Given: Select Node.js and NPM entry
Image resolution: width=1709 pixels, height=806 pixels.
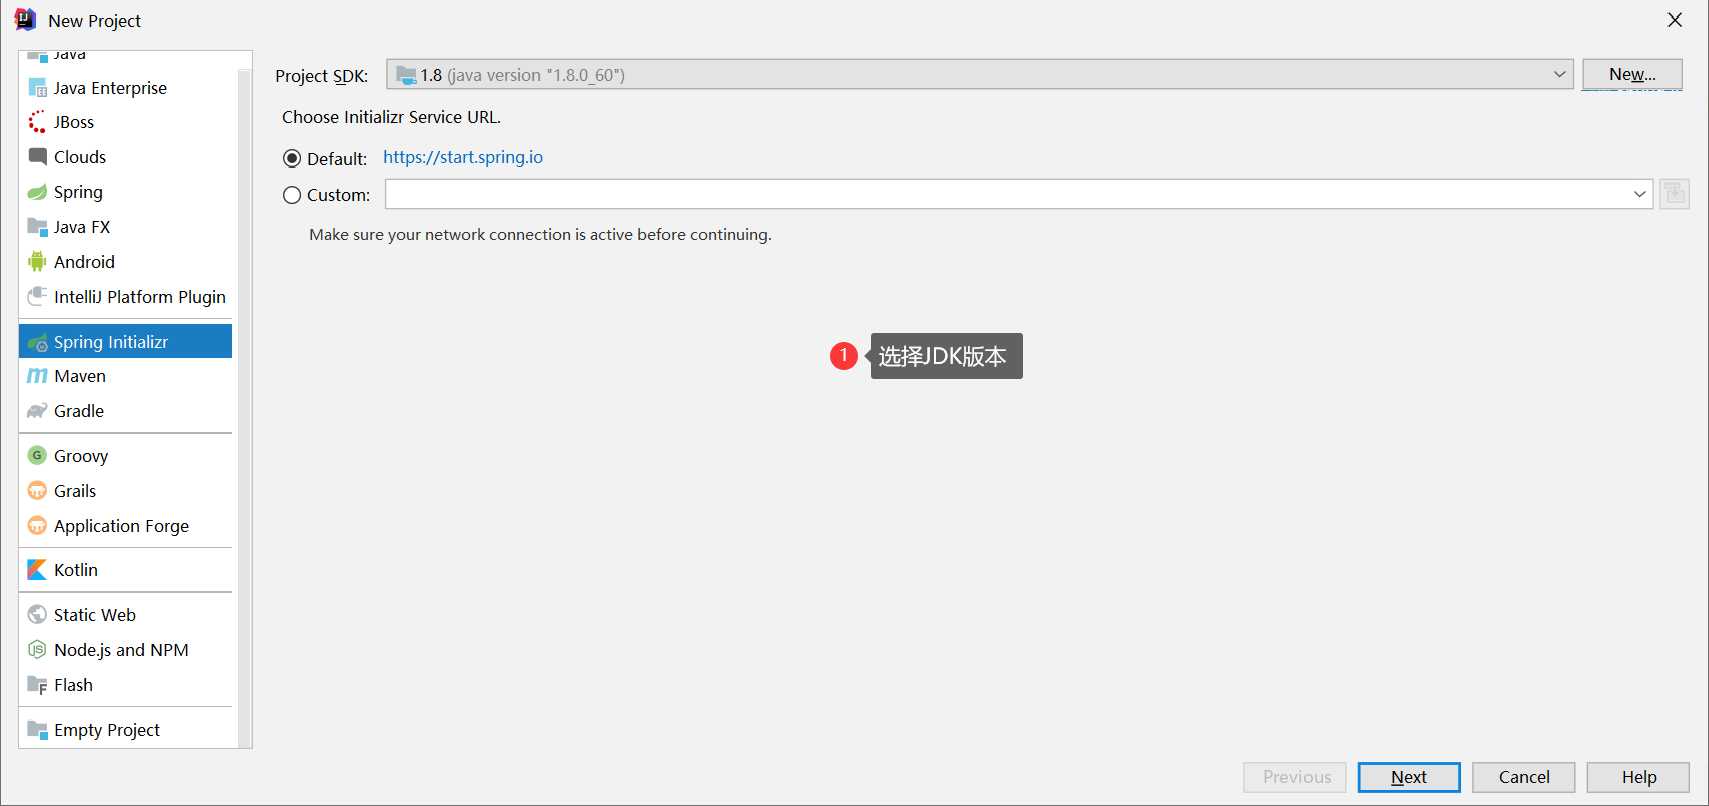Looking at the screenshot, I should tap(125, 650).
